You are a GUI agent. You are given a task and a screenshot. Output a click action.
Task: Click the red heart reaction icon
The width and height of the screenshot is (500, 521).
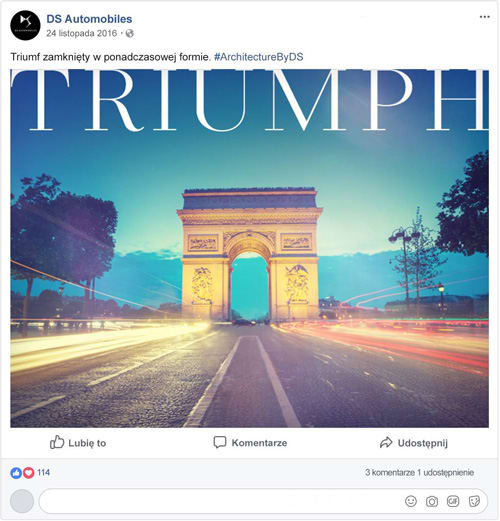click(29, 473)
